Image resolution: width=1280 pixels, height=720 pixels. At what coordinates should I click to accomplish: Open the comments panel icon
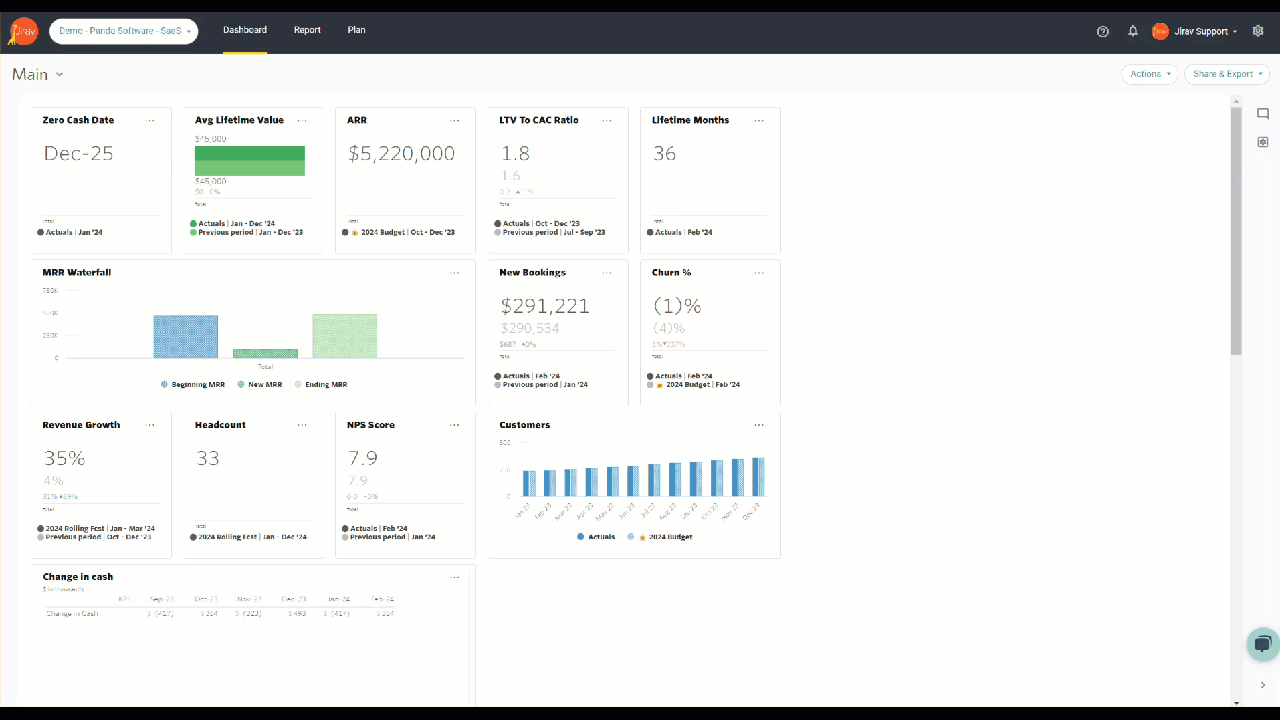click(x=1263, y=114)
